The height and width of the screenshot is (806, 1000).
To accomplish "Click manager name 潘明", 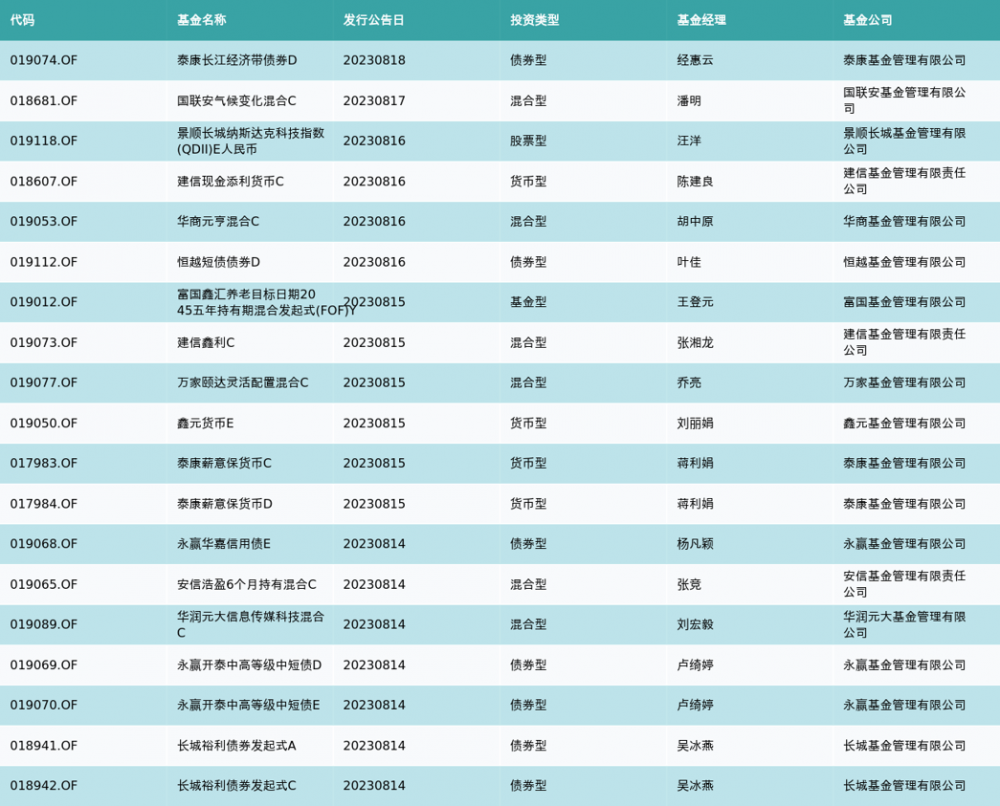I will coord(689,101).
